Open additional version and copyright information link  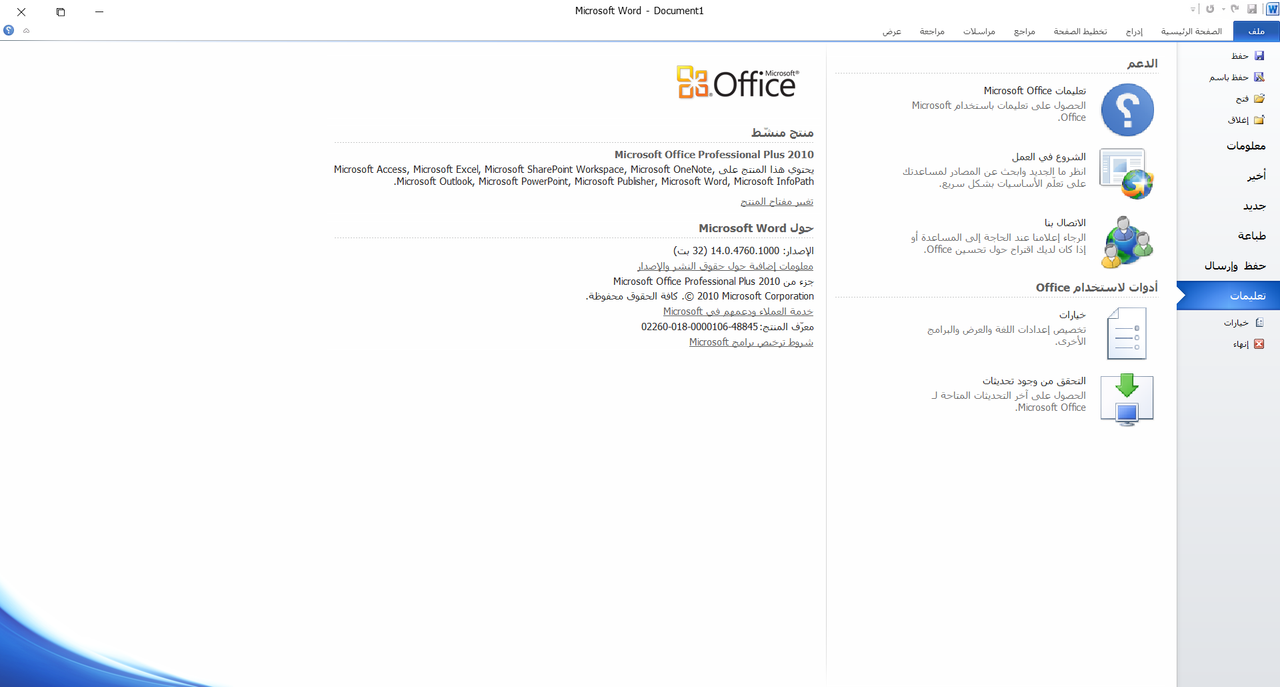(x=726, y=266)
